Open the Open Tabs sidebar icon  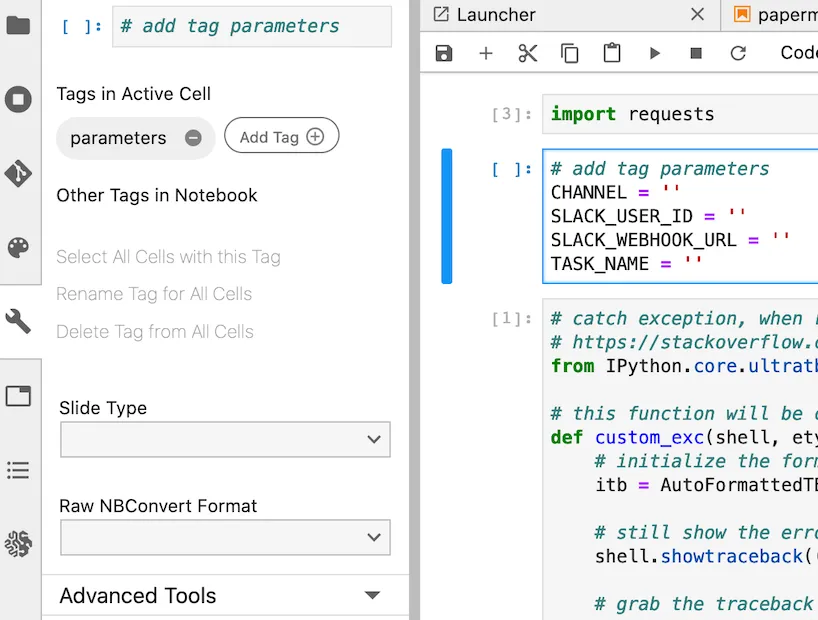pos(18,396)
